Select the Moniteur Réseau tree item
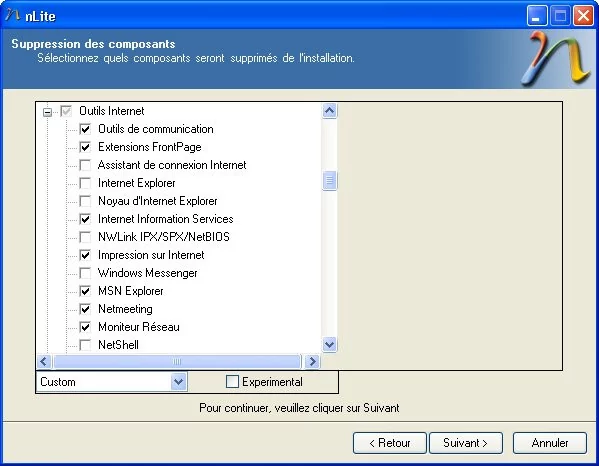The height and width of the screenshot is (466, 599). tap(139, 327)
